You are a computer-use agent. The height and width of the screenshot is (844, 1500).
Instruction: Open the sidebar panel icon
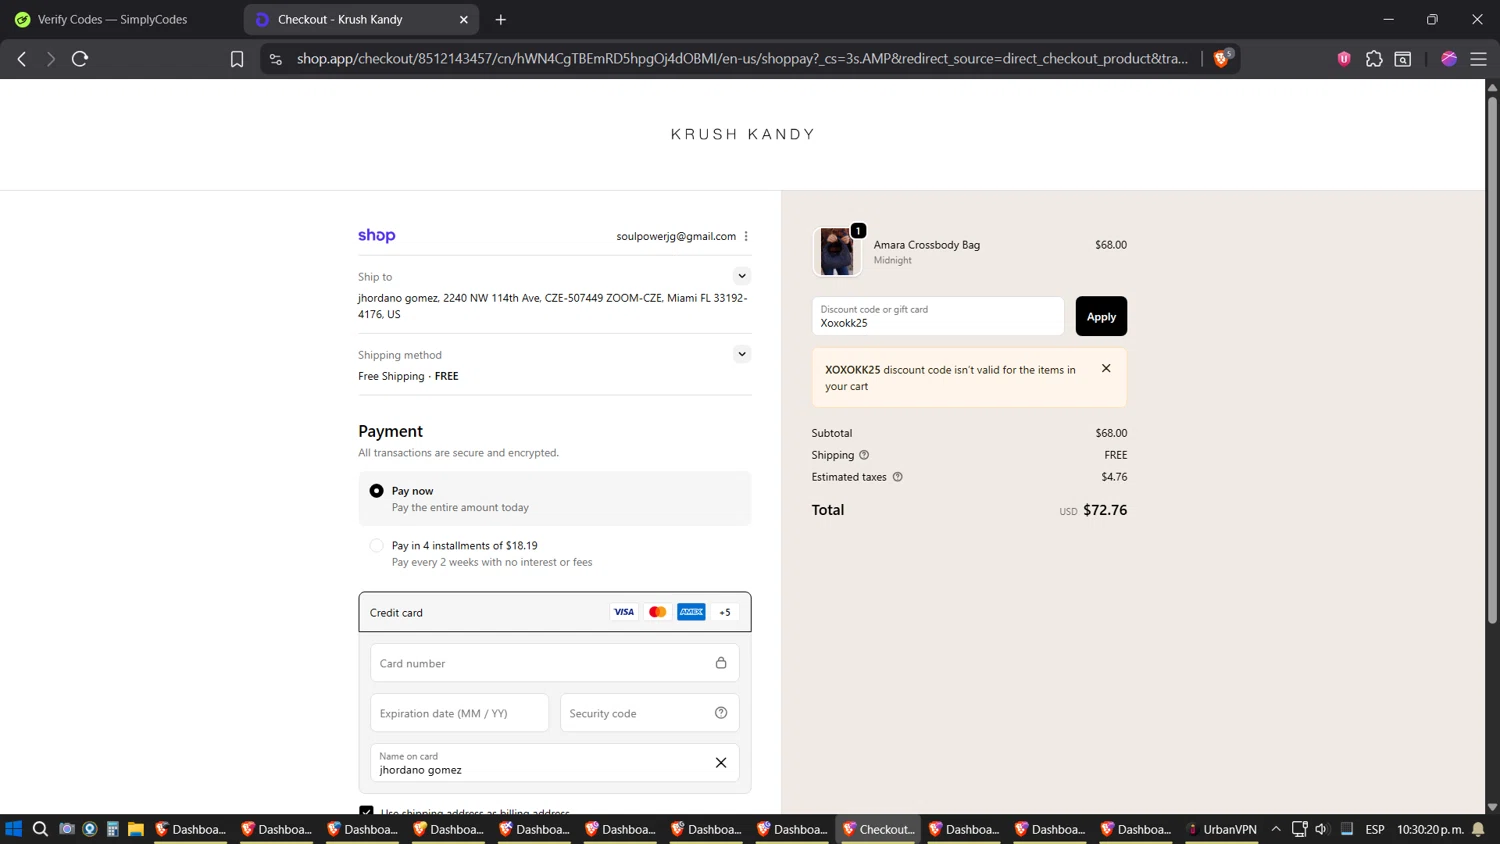click(x=1403, y=59)
